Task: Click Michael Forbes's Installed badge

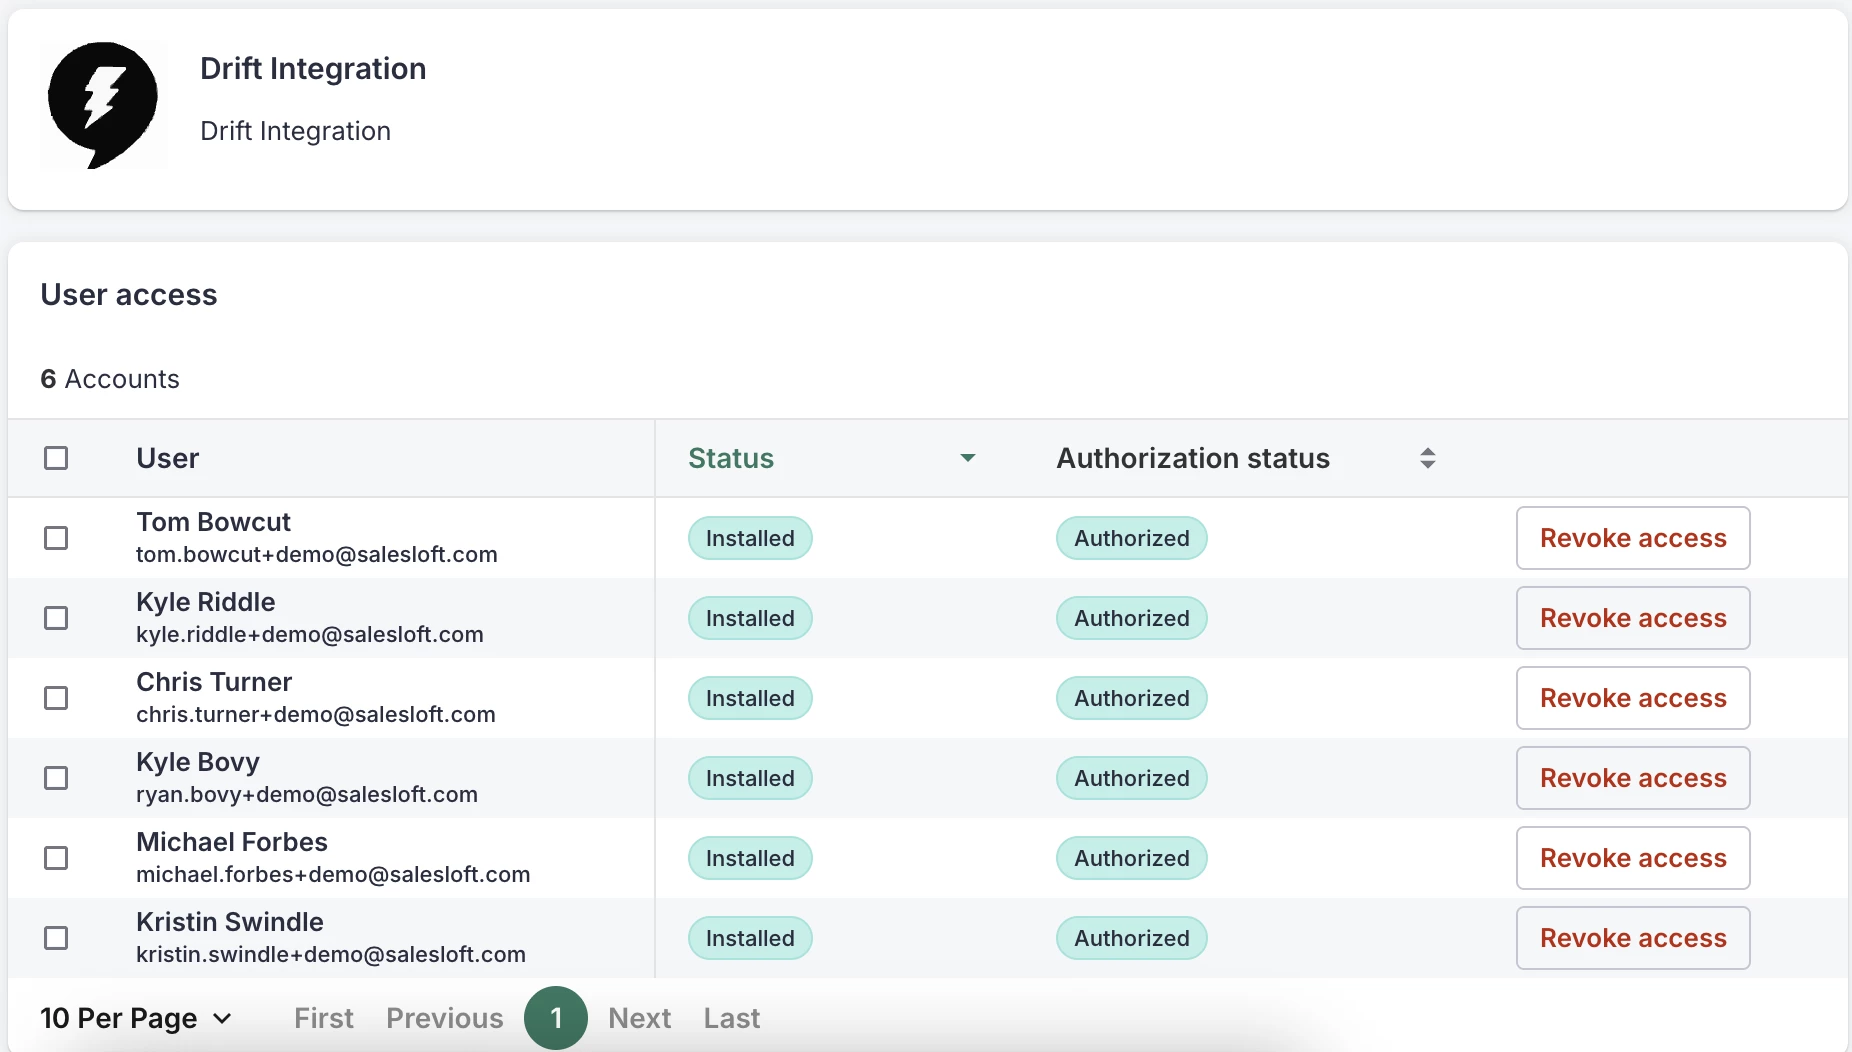Action: click(x=750, y=858)
